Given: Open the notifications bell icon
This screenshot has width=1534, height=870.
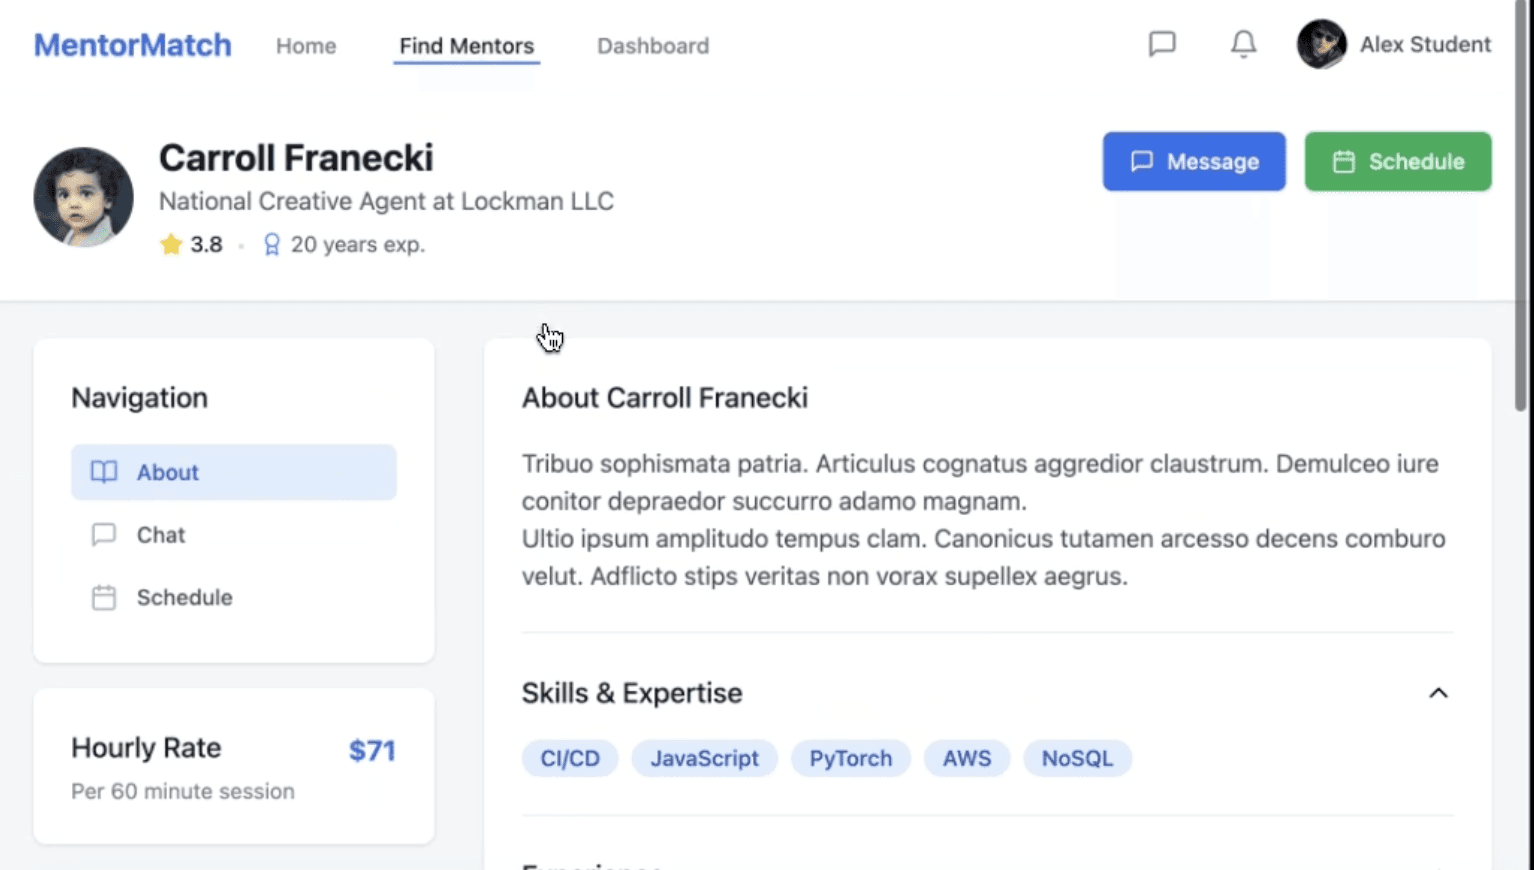Looking at the screenshot, I should tap(1243, 44).
